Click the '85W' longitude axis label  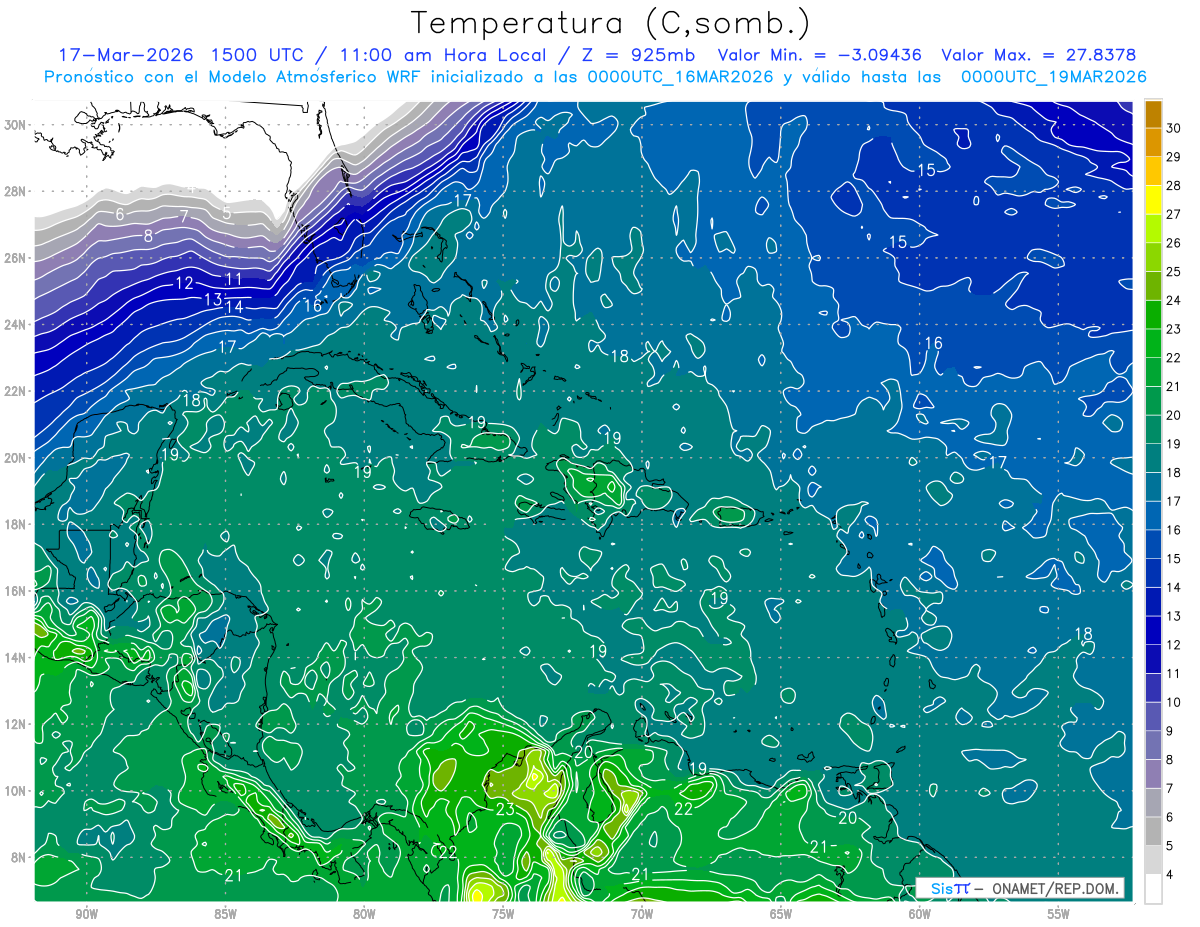[225, 914]
